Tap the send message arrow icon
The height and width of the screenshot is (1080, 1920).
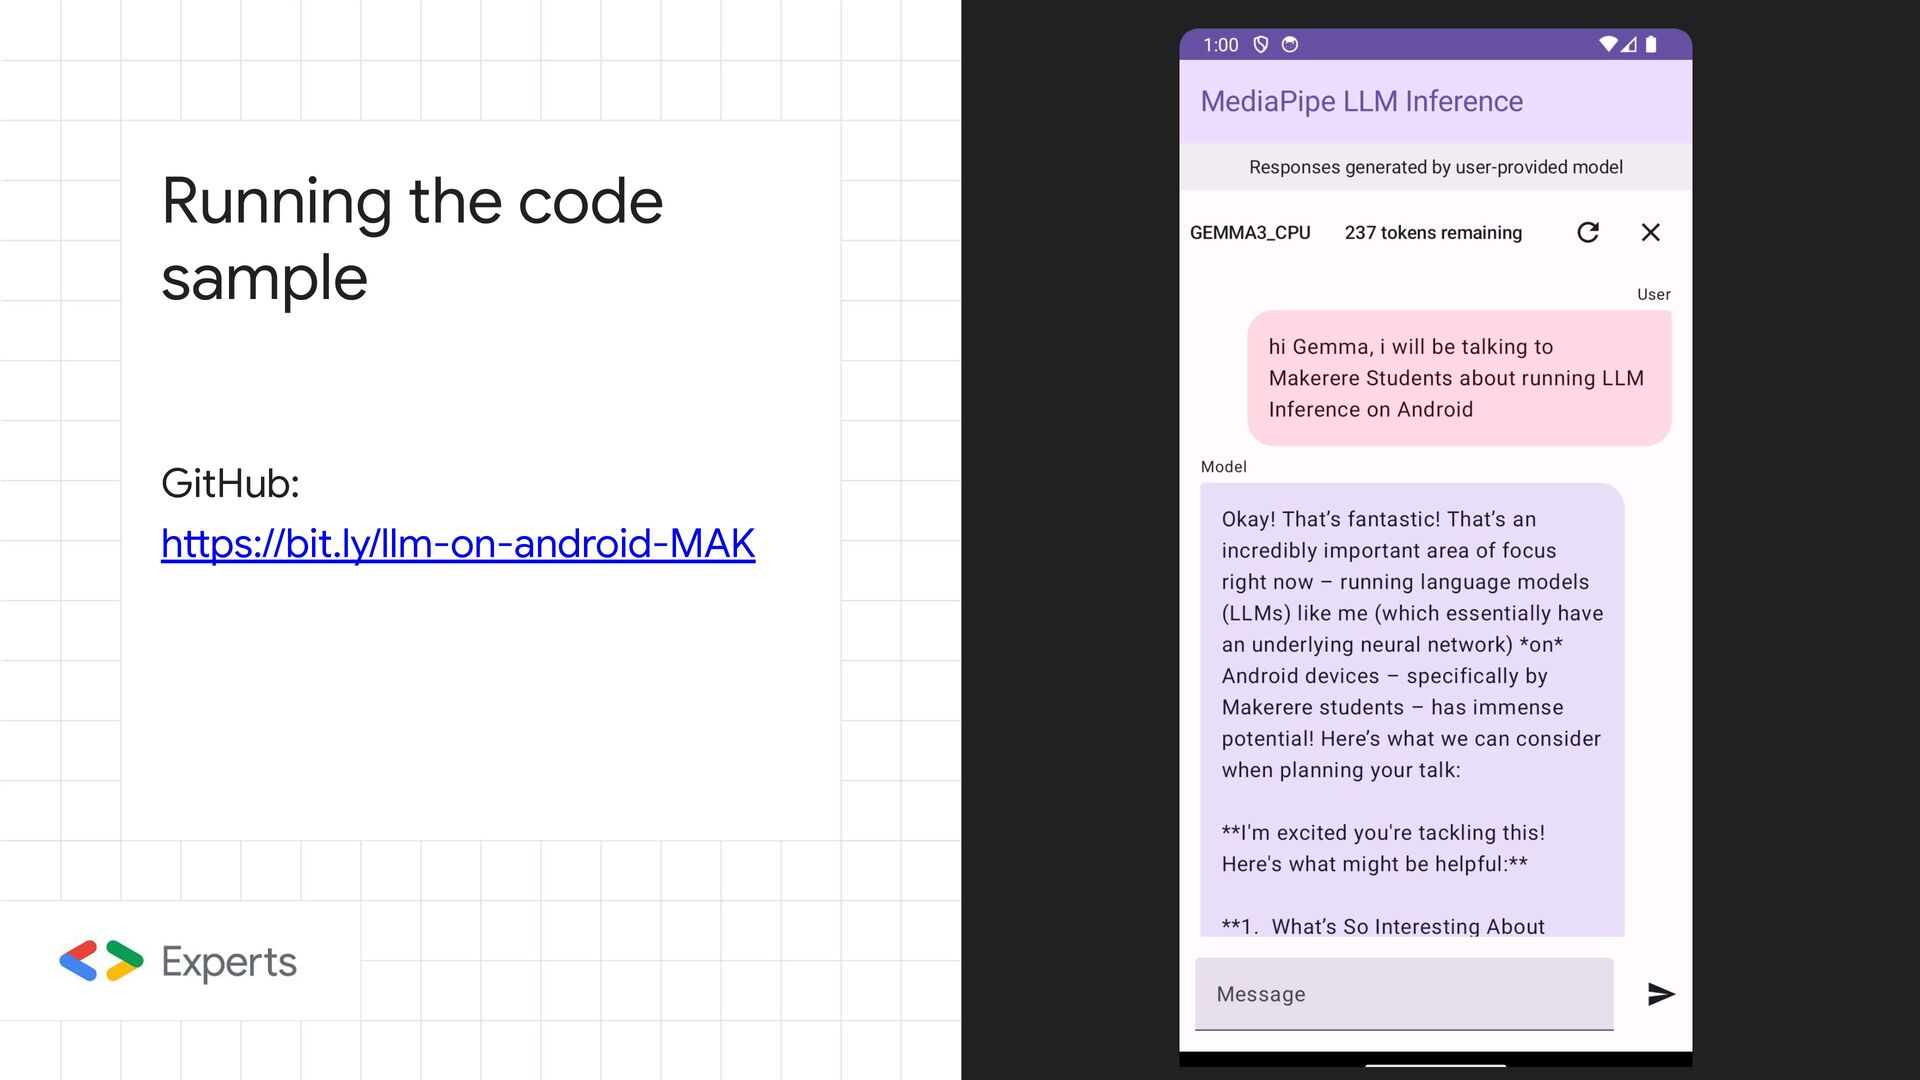pyautogui.click(x=1660, y=993)
